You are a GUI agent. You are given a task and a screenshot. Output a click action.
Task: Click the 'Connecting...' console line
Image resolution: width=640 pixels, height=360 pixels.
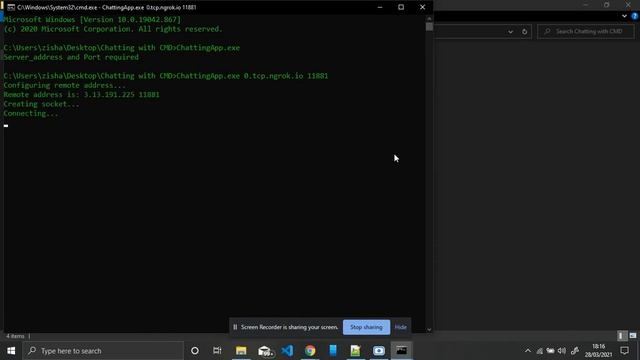31,113
